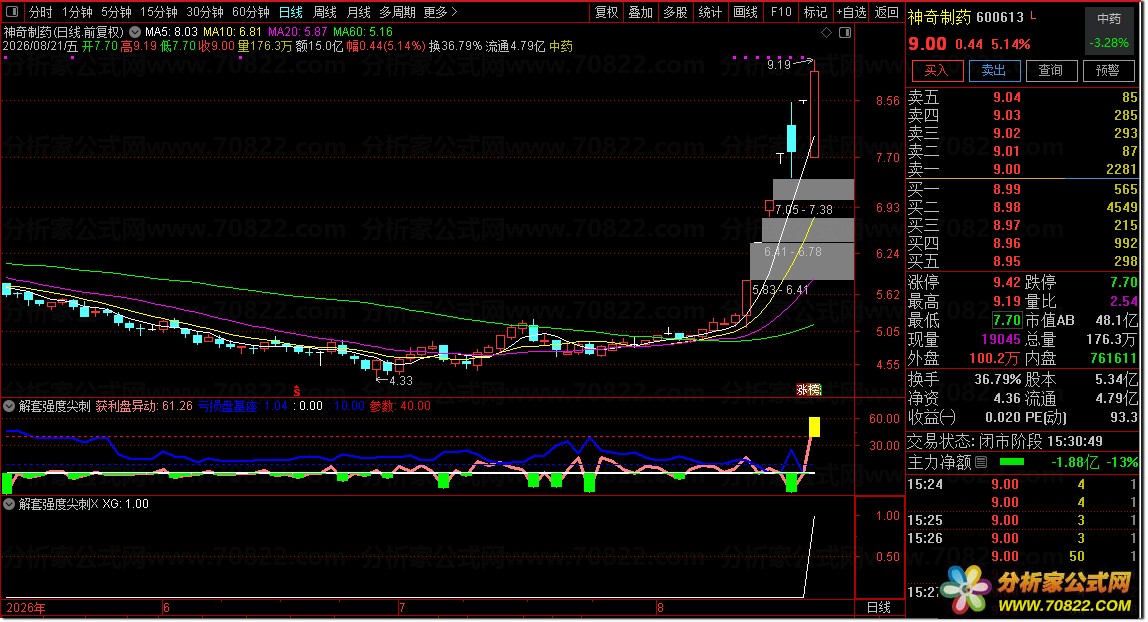Click the 涨停 price 9.42
The width and height of the screenshot is (1148, 622).
[1007, 282]
